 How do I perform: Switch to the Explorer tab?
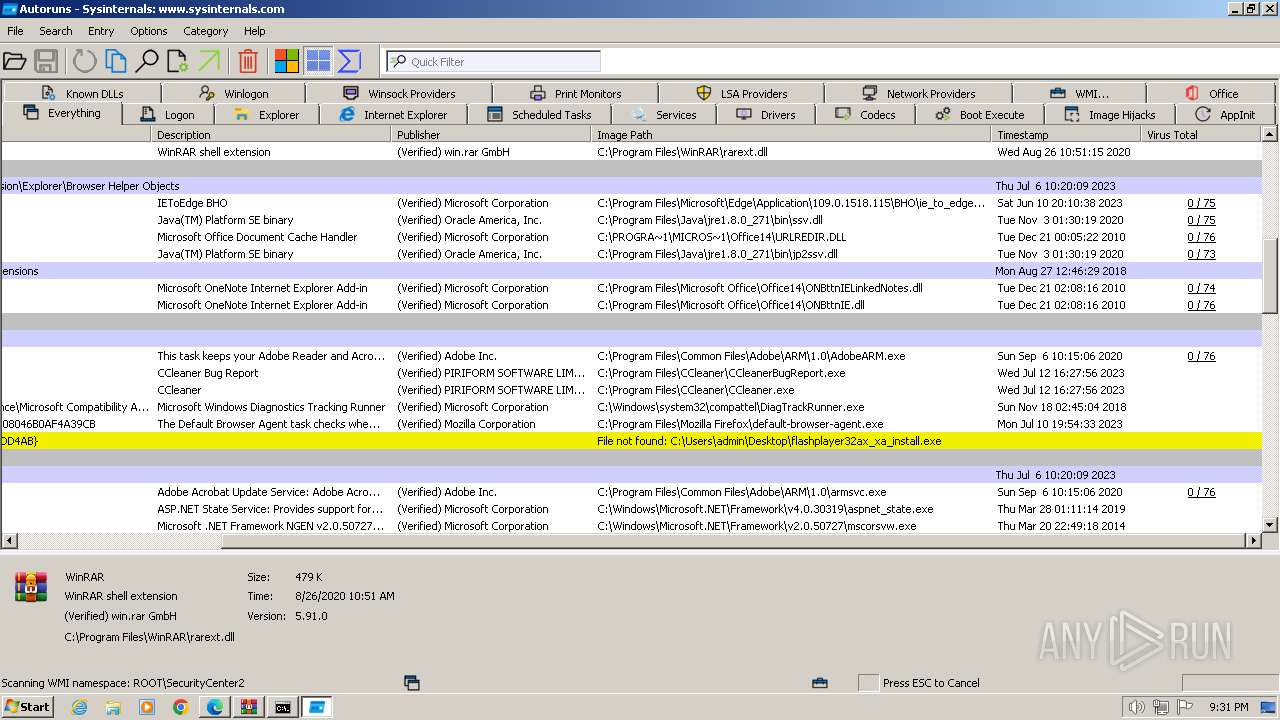[266, 114]
